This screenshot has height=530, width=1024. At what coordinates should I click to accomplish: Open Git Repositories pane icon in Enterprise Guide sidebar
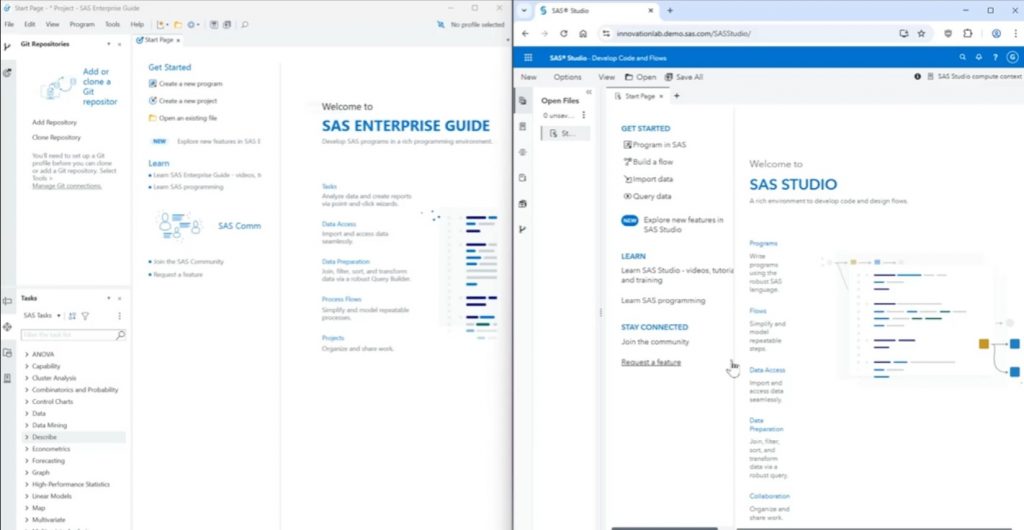(7, 46)
